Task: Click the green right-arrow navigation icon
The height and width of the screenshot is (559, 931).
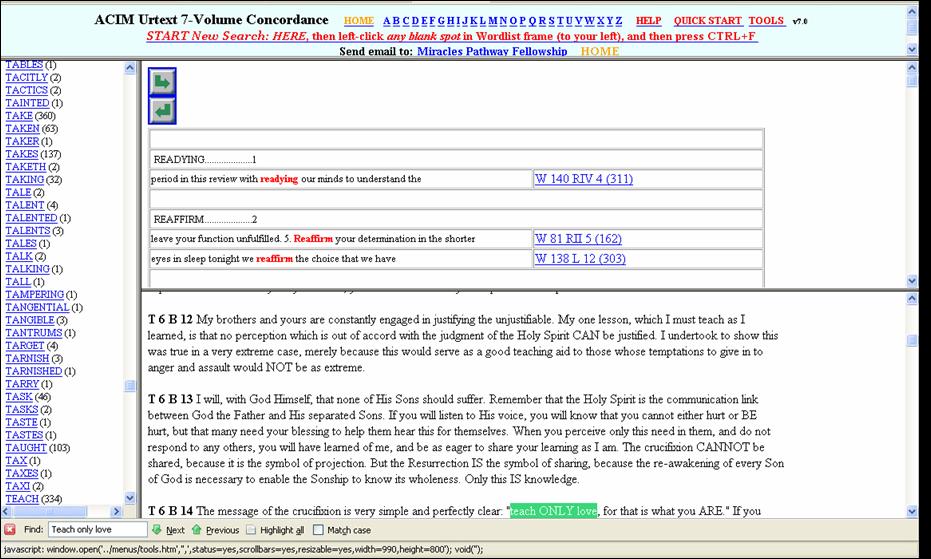Action: tap(163, 81)
